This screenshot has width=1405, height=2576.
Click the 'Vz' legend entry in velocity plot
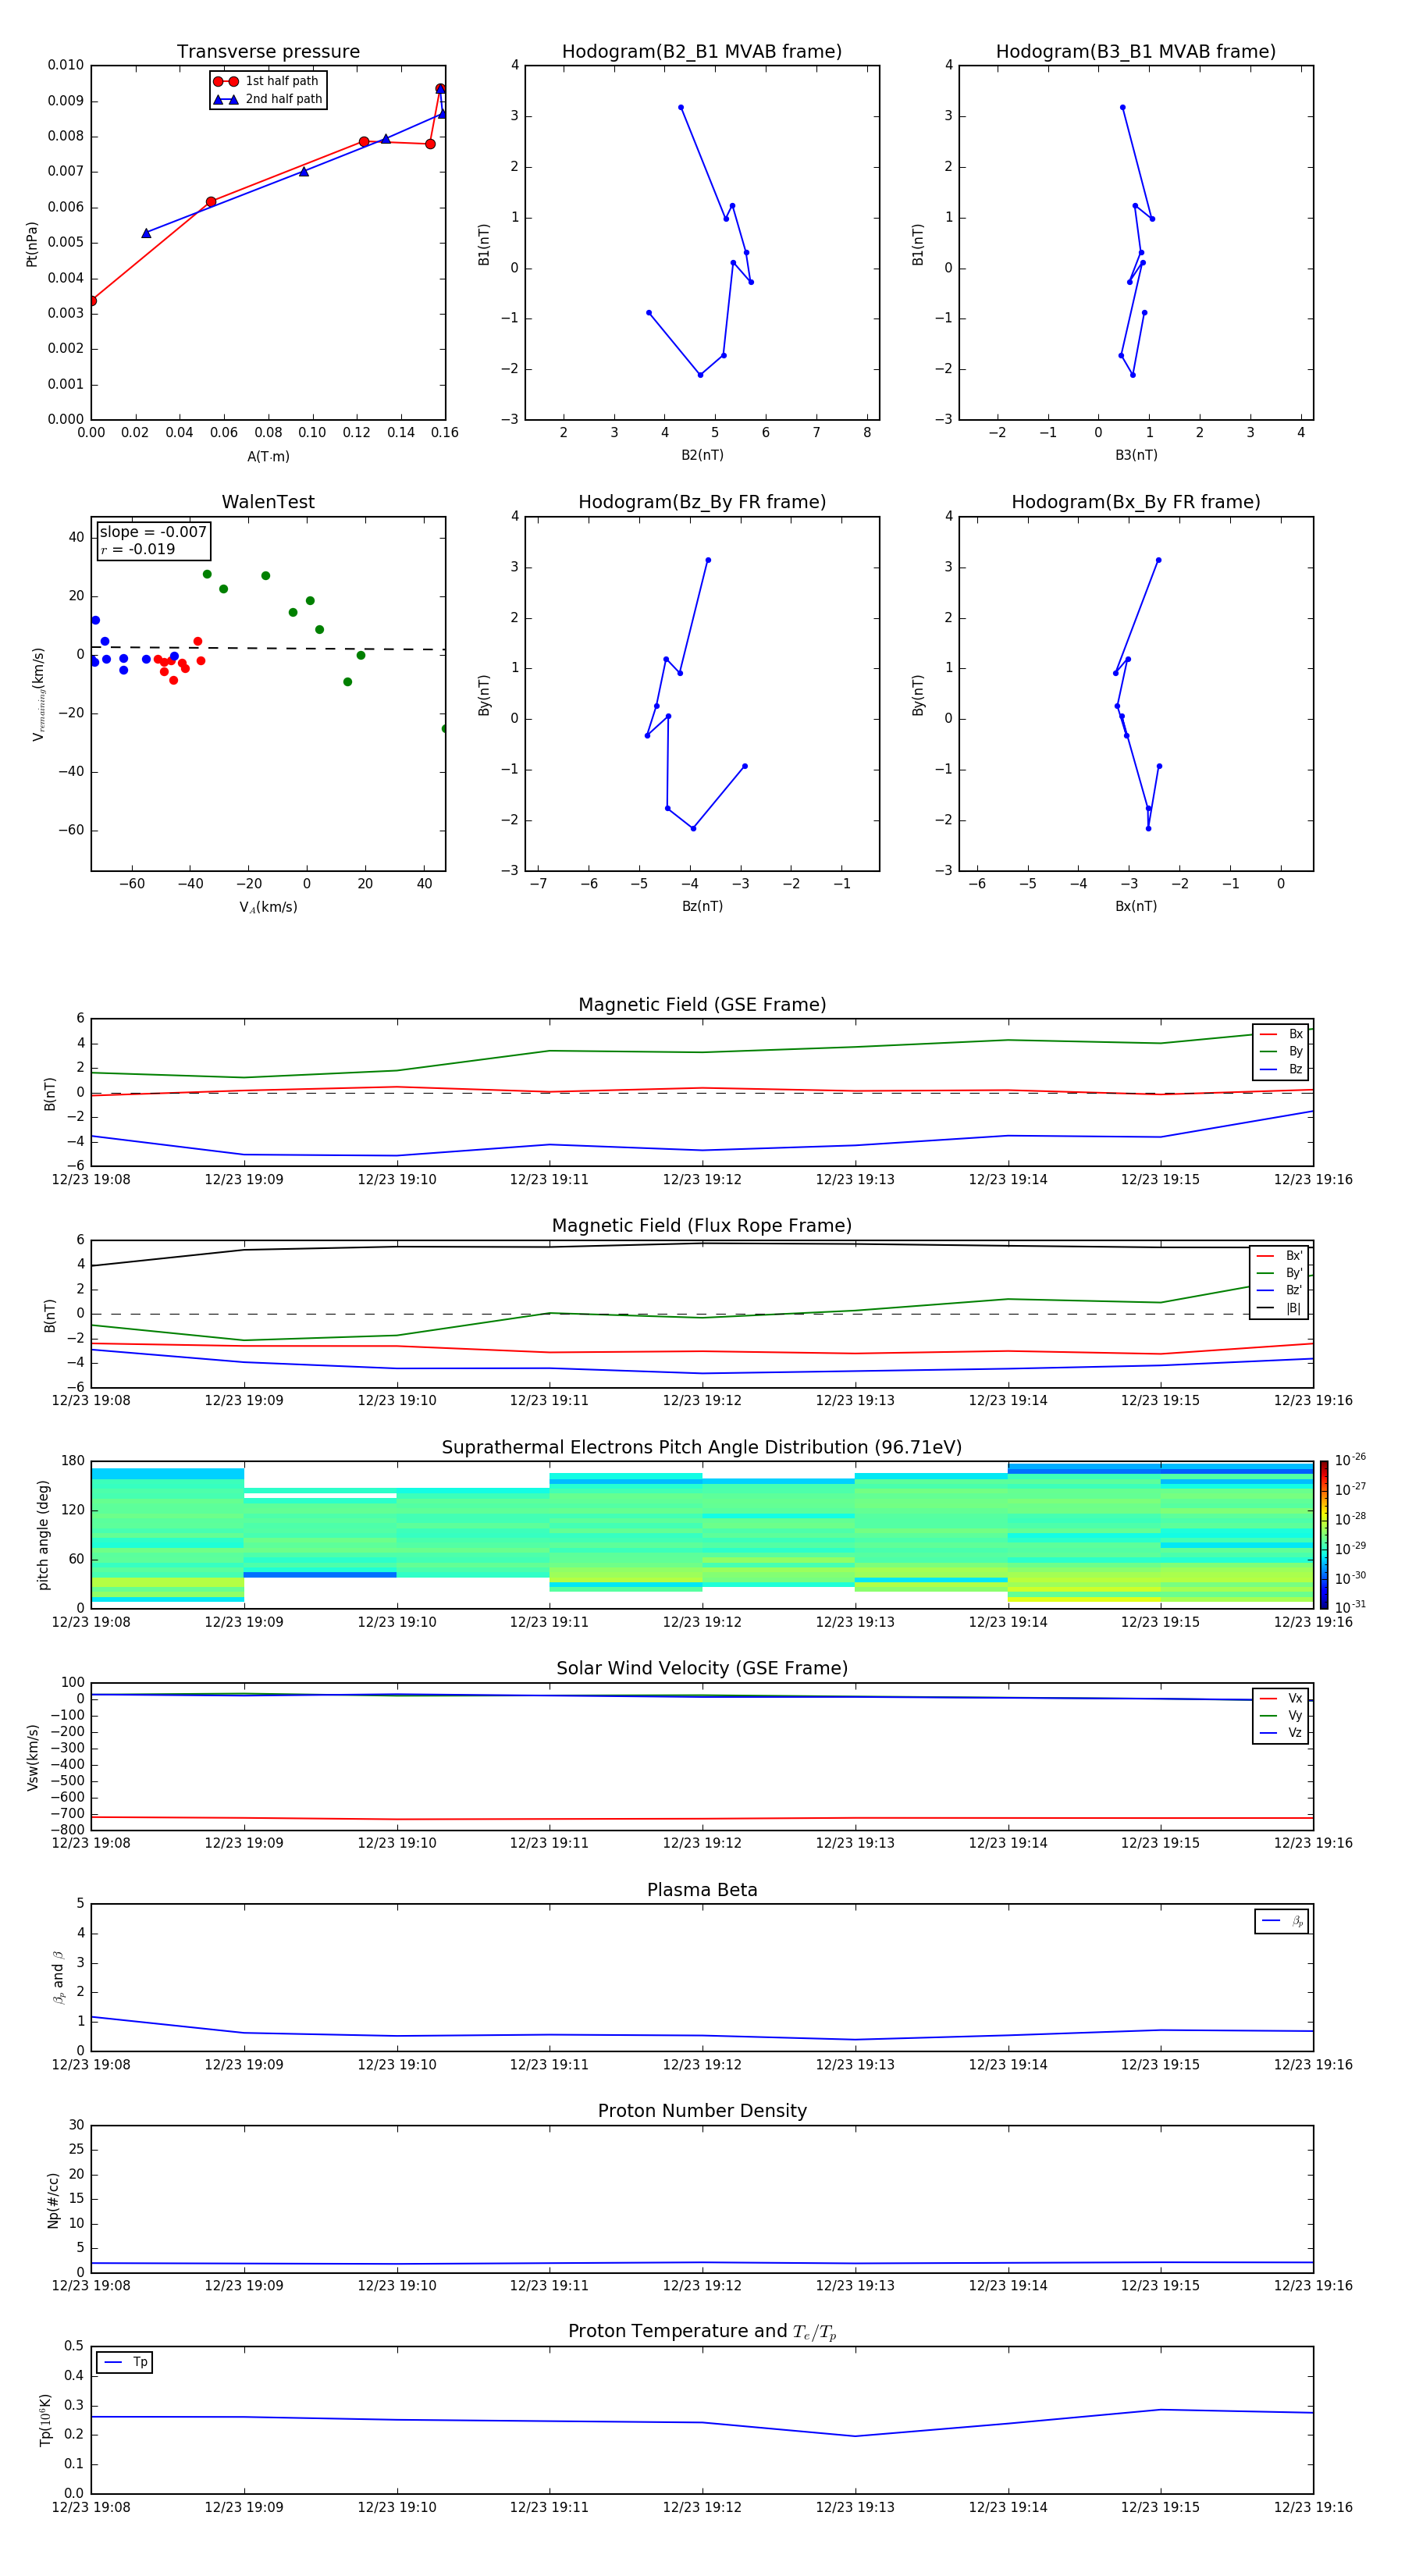[x=1281, y=1732]
